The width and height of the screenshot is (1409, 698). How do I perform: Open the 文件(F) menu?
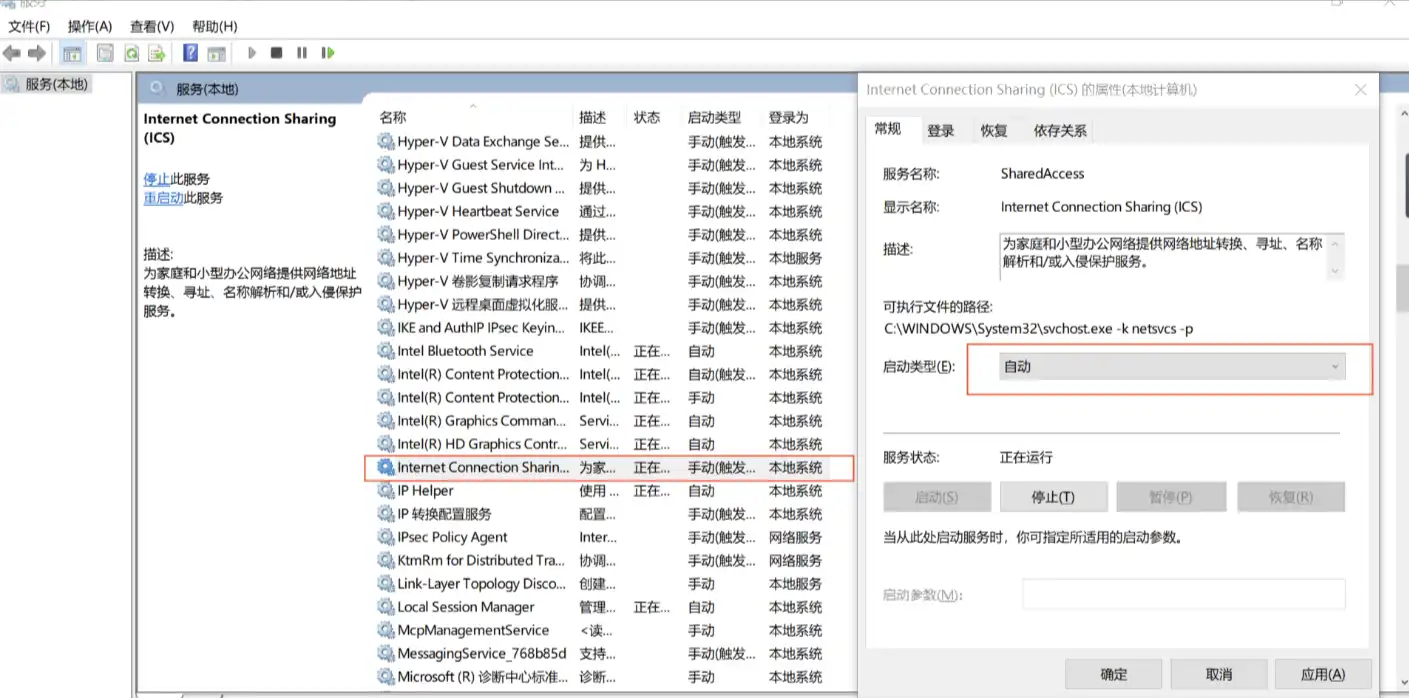pos(29,26)
